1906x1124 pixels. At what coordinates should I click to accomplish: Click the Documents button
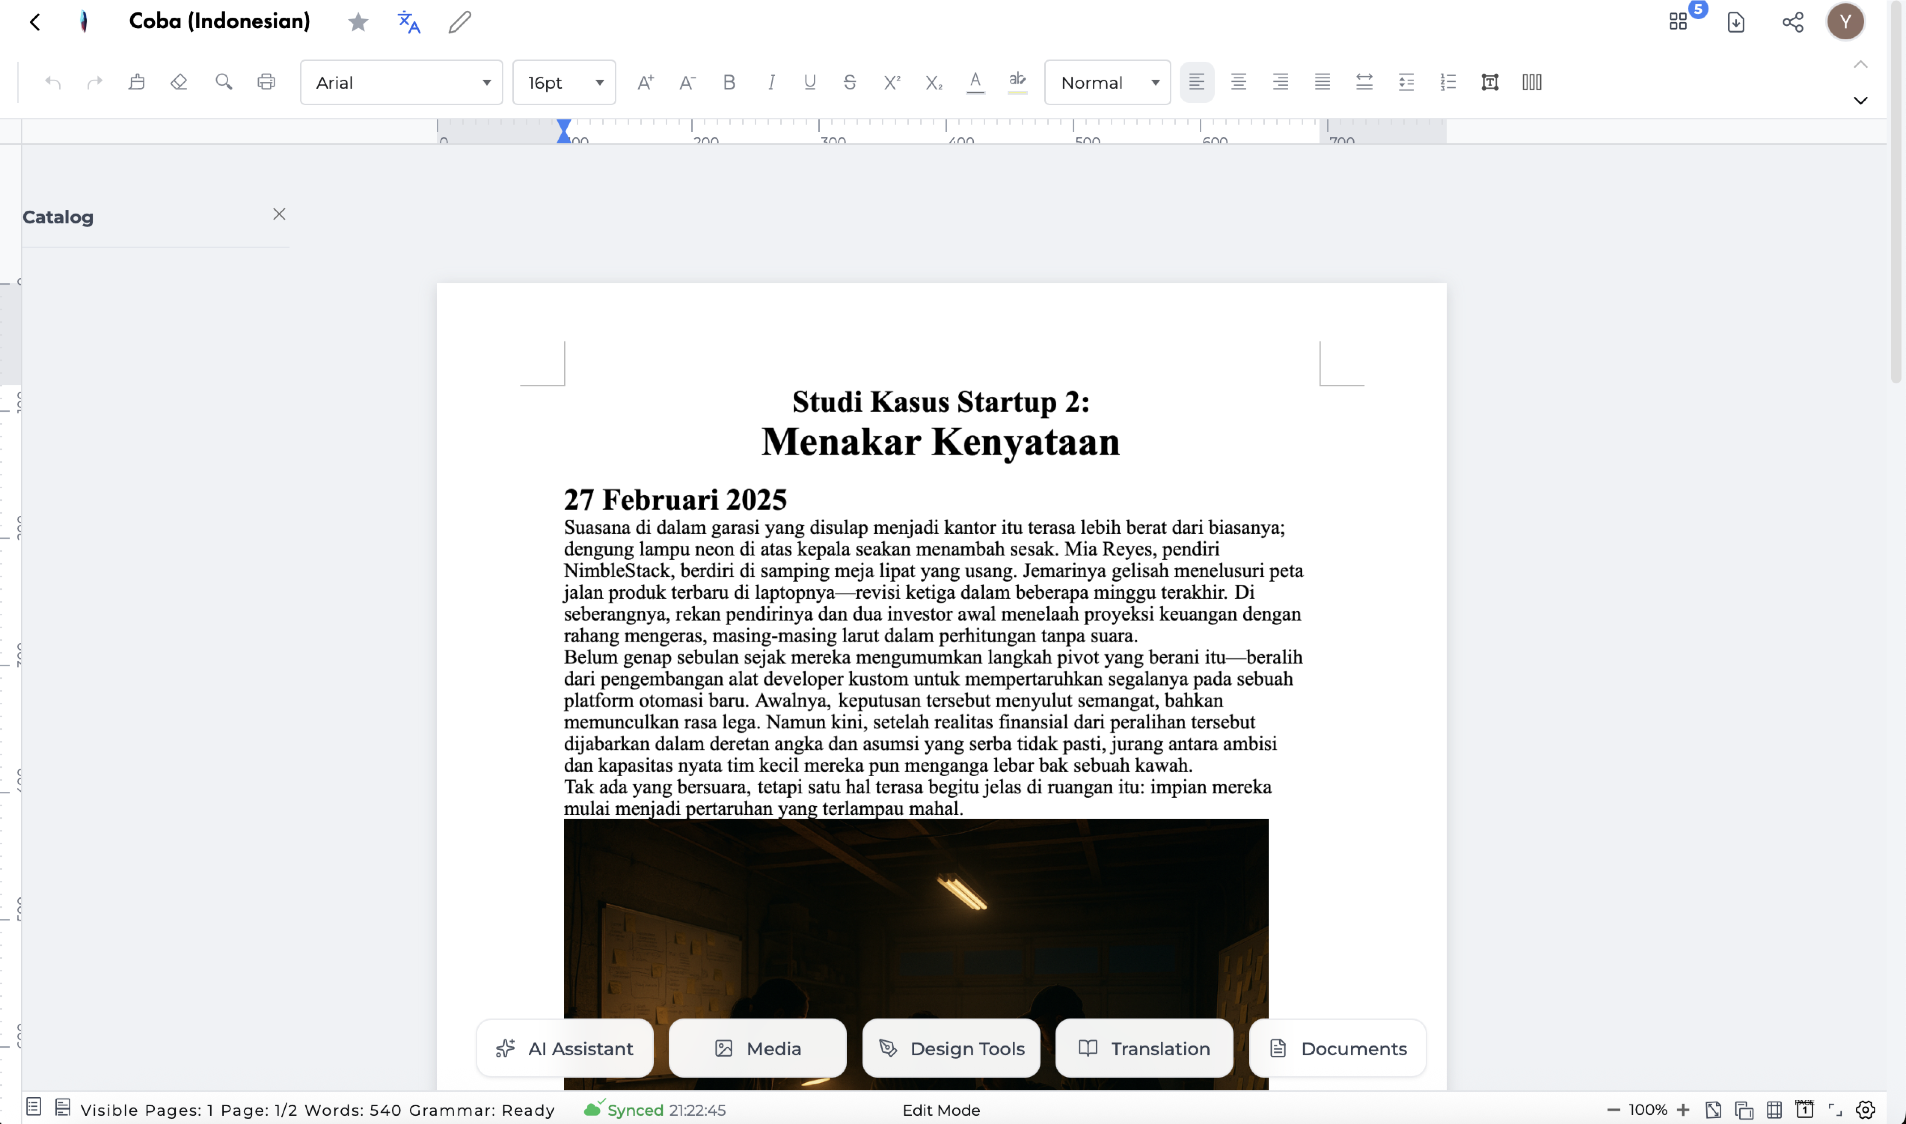click(1337, 1048)
